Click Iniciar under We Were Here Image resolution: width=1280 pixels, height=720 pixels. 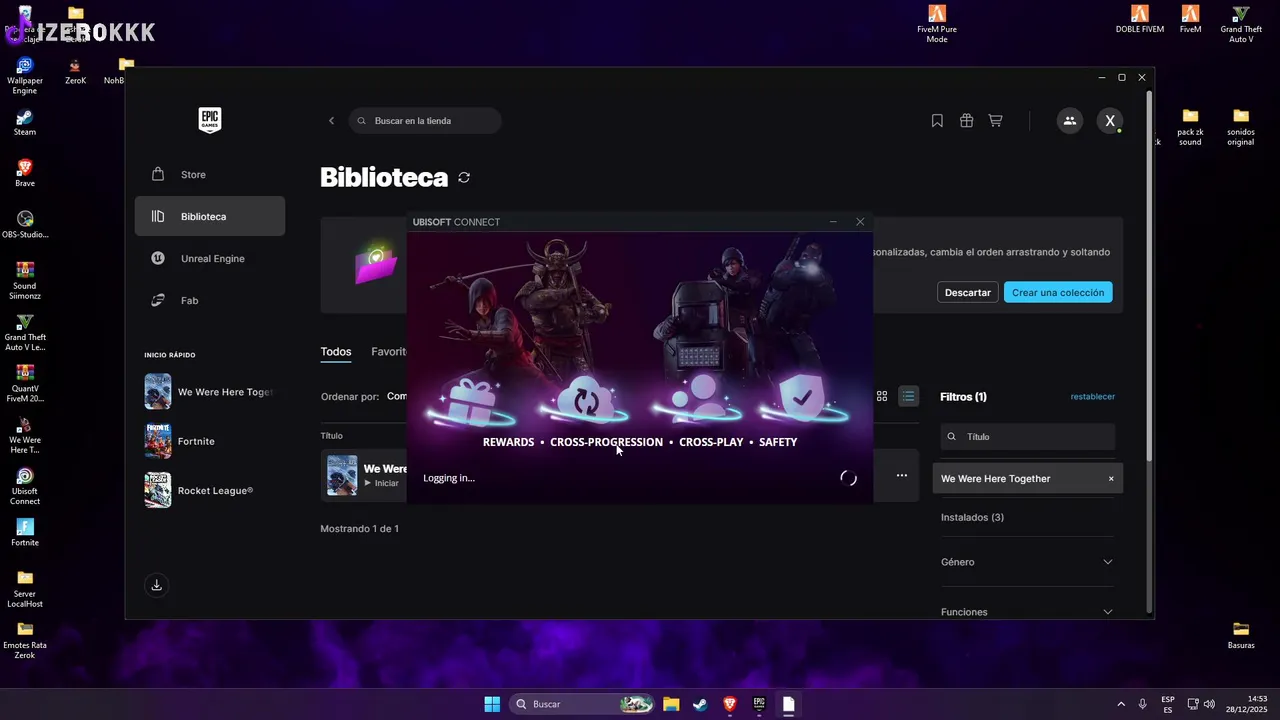(381, 484)
